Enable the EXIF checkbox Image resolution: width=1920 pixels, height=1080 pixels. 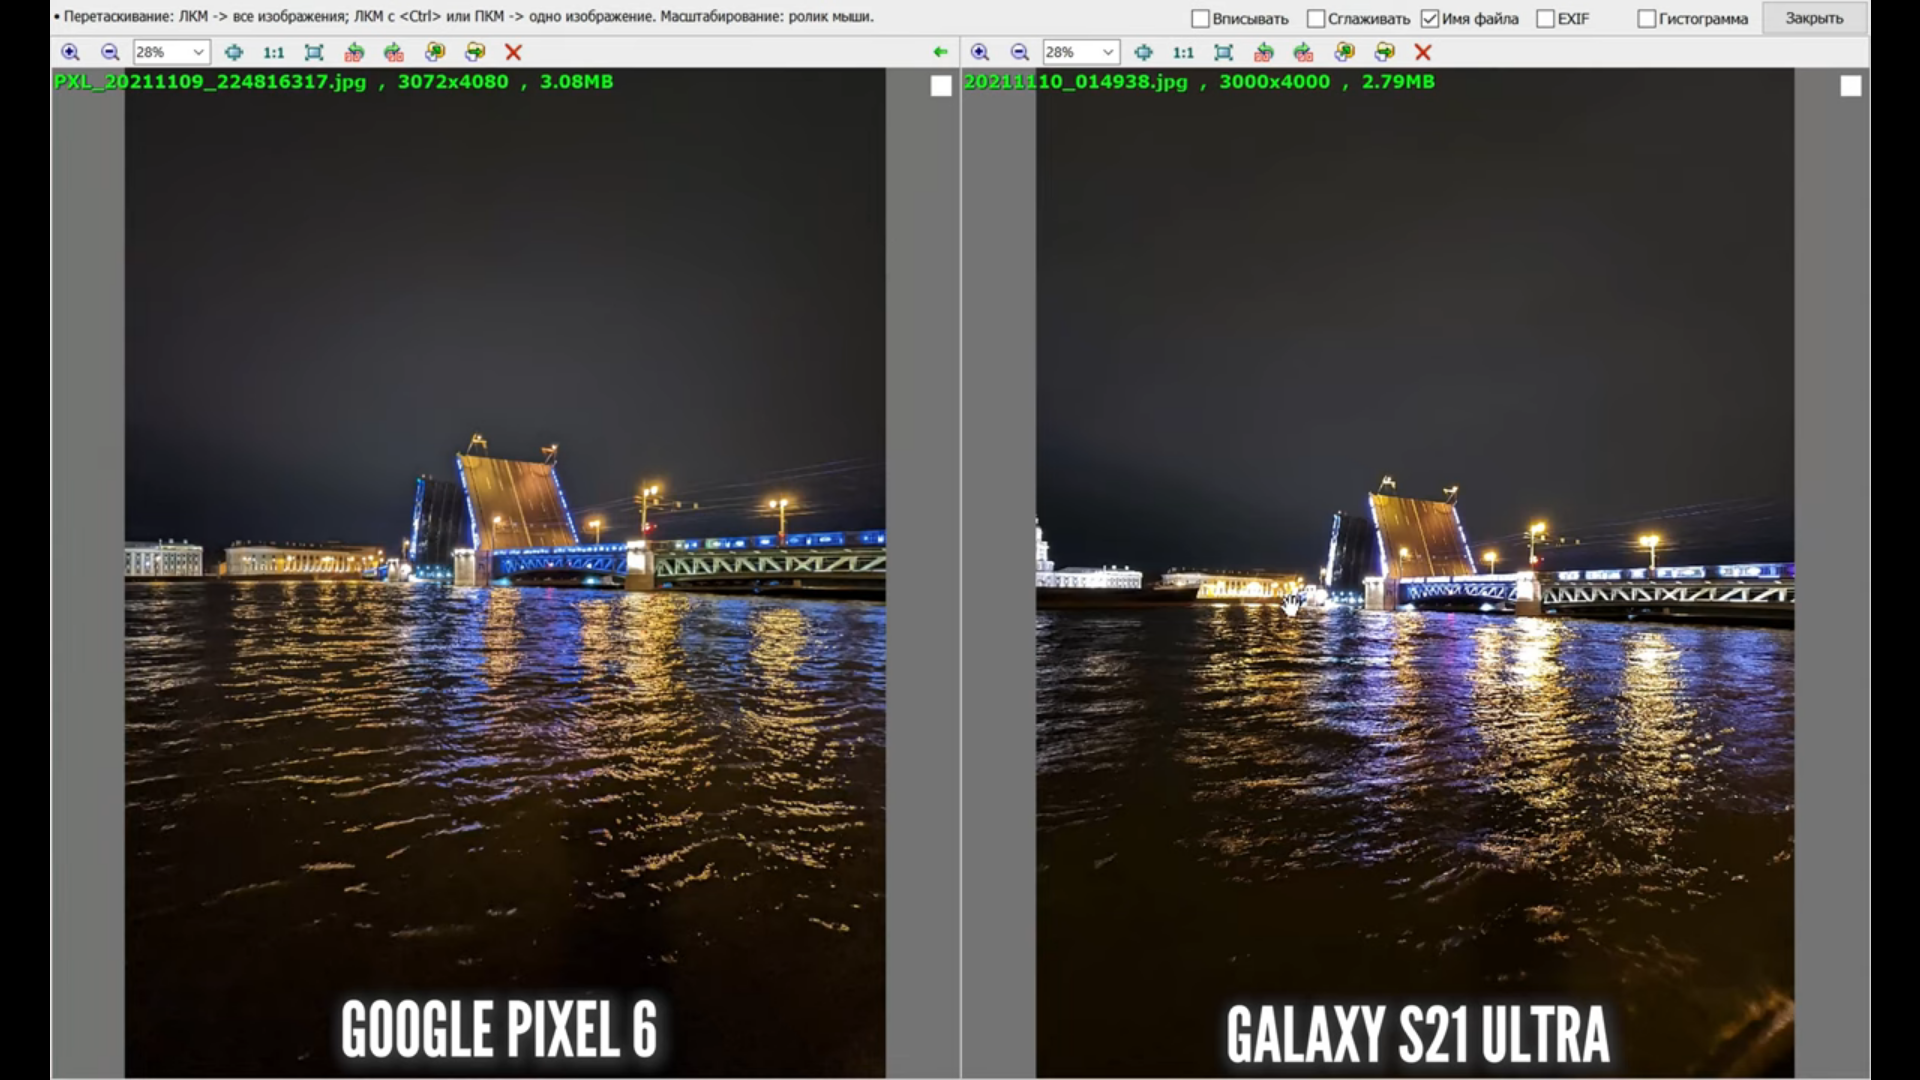[1546, 19]
